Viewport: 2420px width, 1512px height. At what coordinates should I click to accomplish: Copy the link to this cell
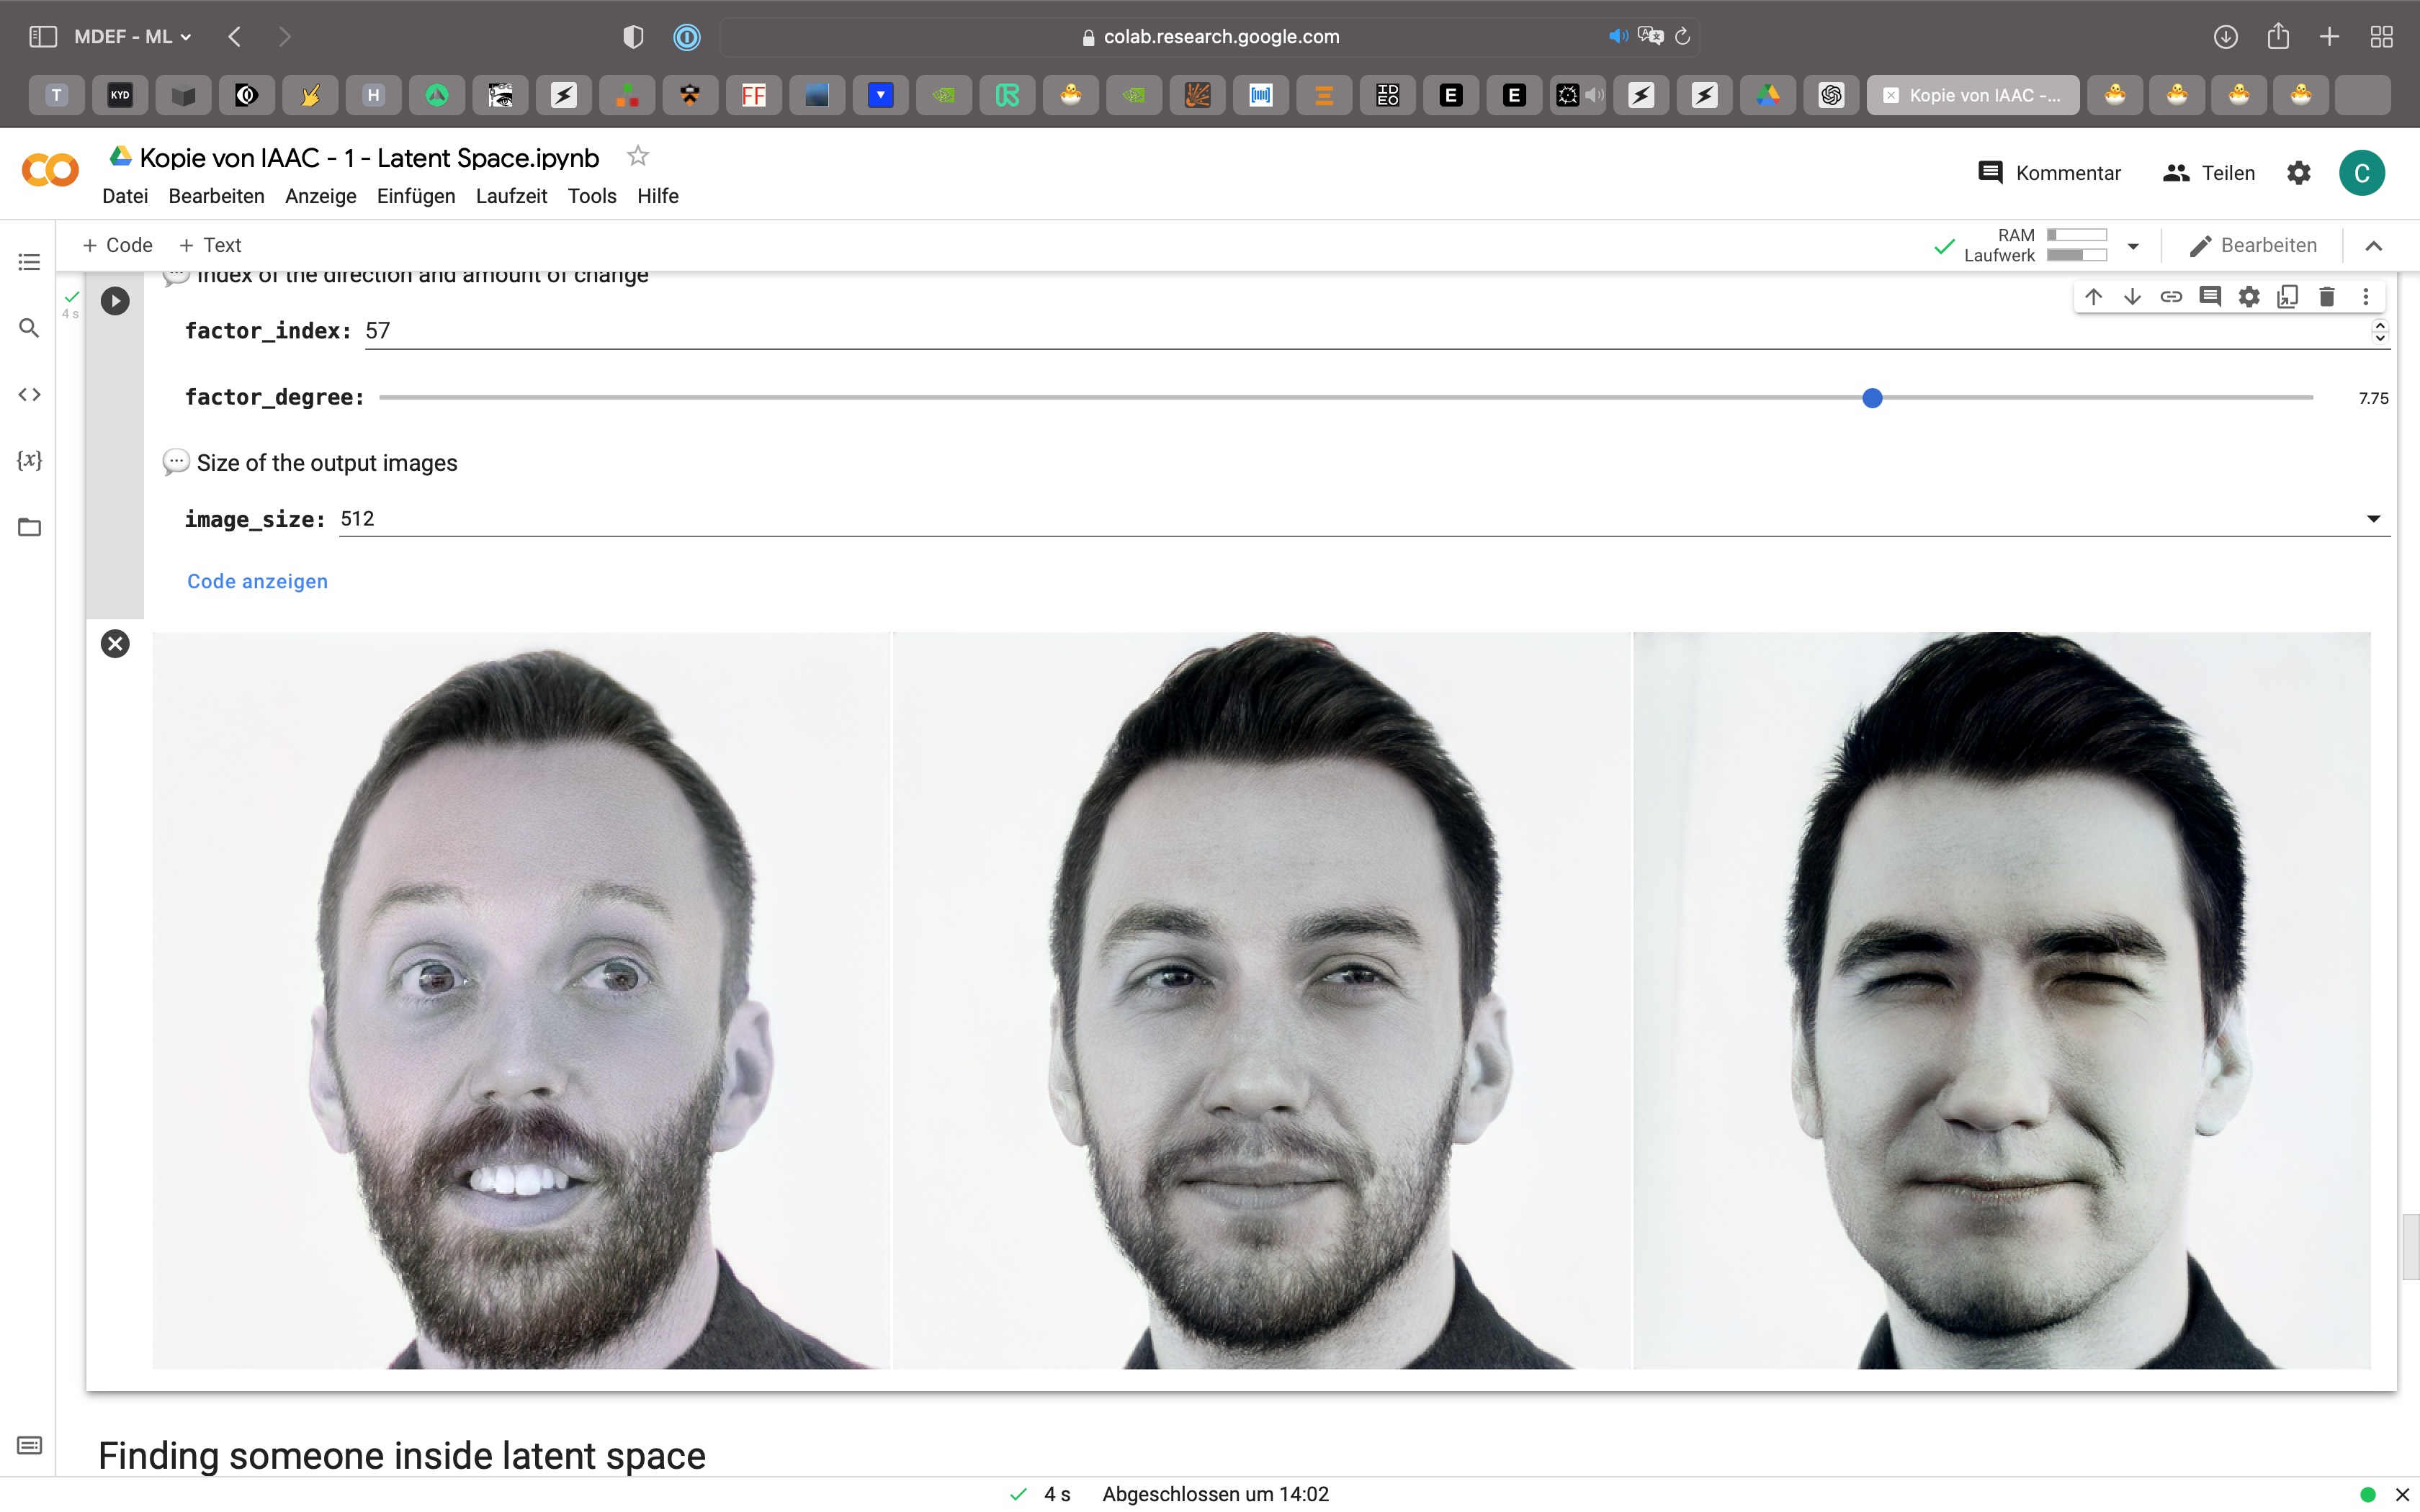click(x=2170, y=297)
